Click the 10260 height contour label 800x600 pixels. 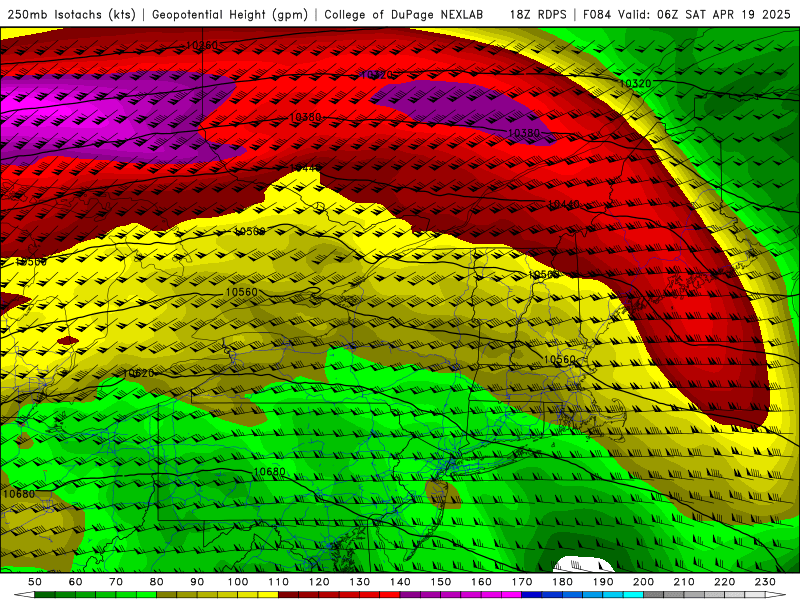202,45
